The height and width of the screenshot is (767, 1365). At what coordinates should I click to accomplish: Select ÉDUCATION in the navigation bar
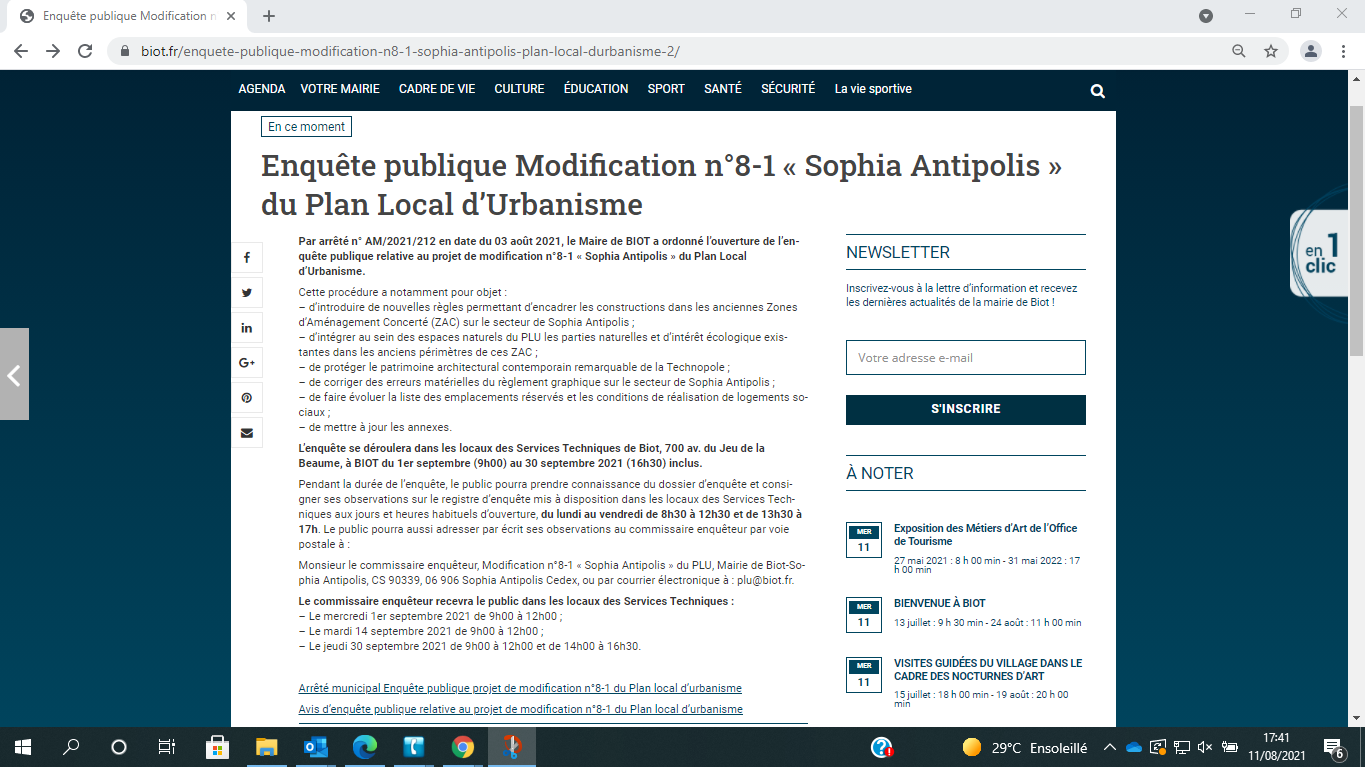[x=596, y=89]
